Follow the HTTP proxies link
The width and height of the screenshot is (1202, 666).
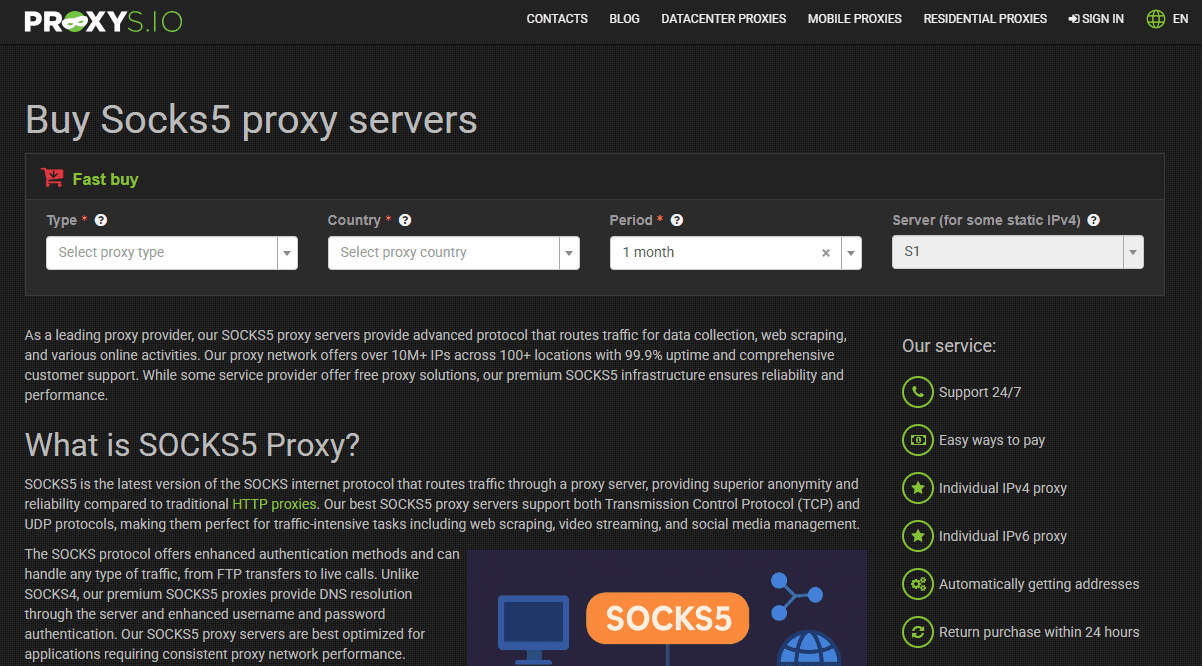click(x=274, y=504)
